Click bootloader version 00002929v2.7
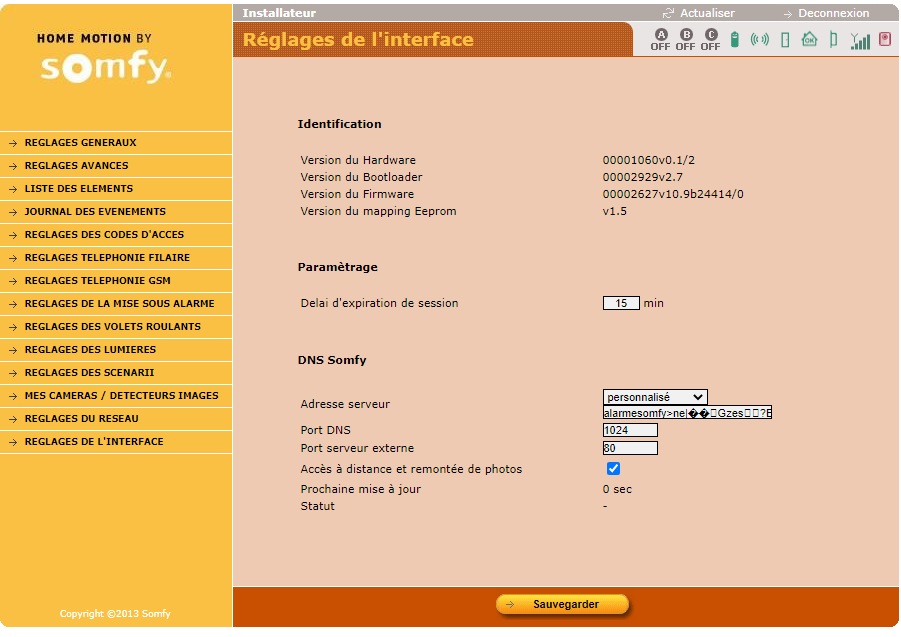The height and width of the screenshot is (637, 901). click(642, 177)
